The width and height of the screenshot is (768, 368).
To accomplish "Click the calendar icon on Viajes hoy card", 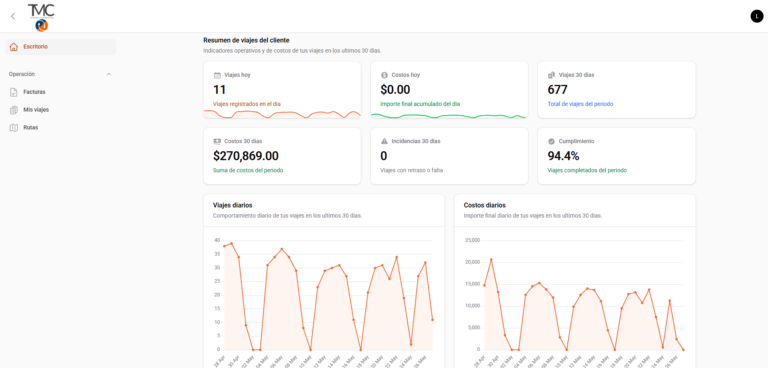I will pyautogui.click(x=217, y=75).
